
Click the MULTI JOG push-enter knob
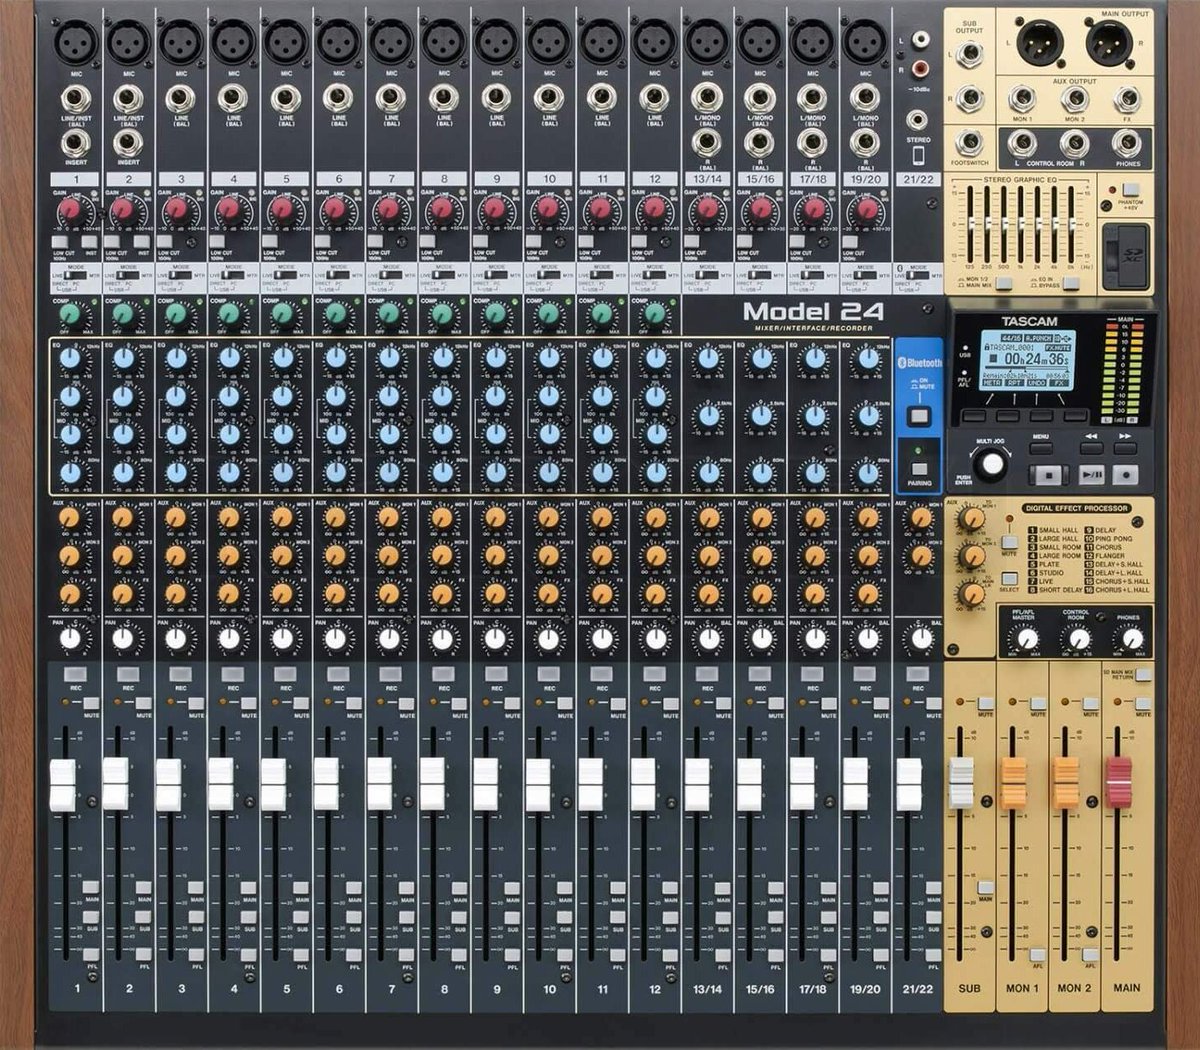pos(991,464)
